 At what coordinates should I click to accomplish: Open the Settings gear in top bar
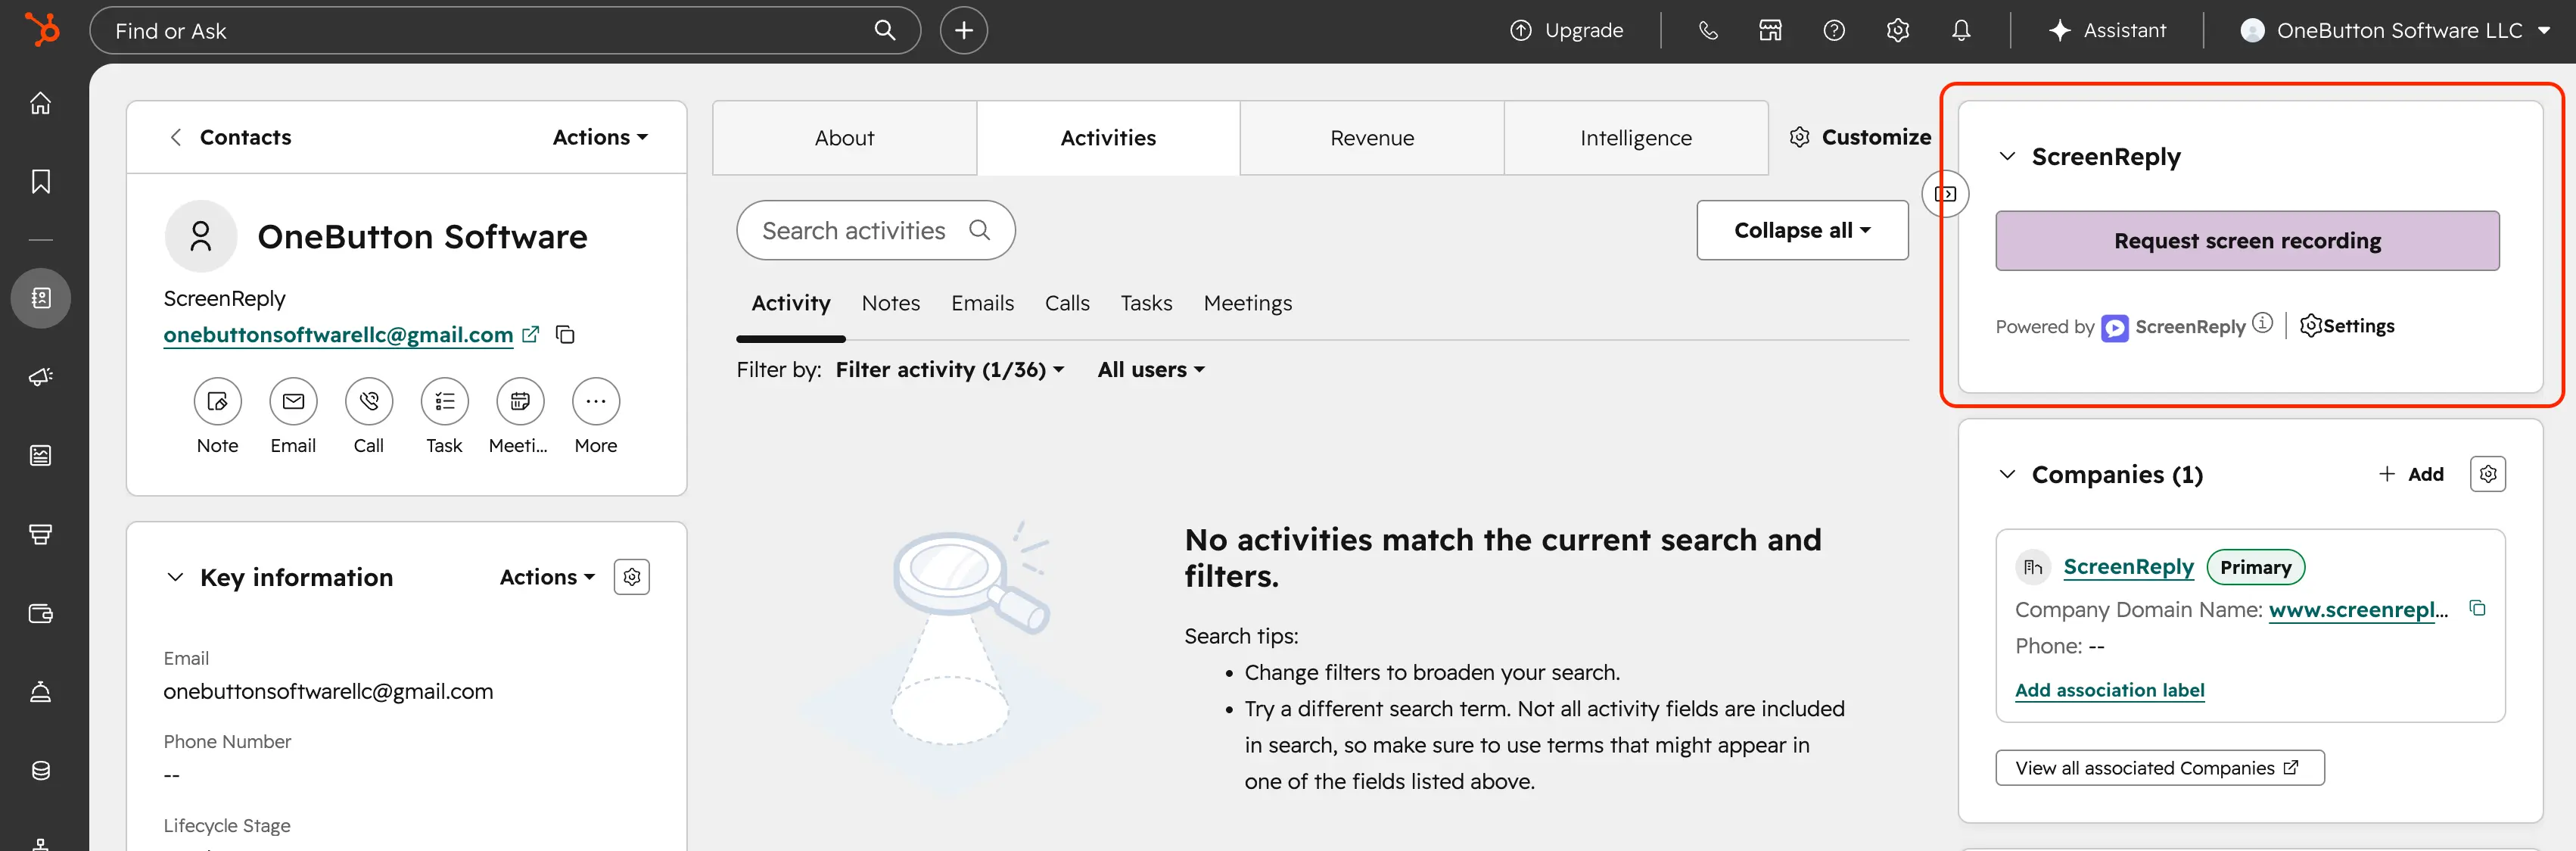pyautogui.click(x=1898, y=30)
